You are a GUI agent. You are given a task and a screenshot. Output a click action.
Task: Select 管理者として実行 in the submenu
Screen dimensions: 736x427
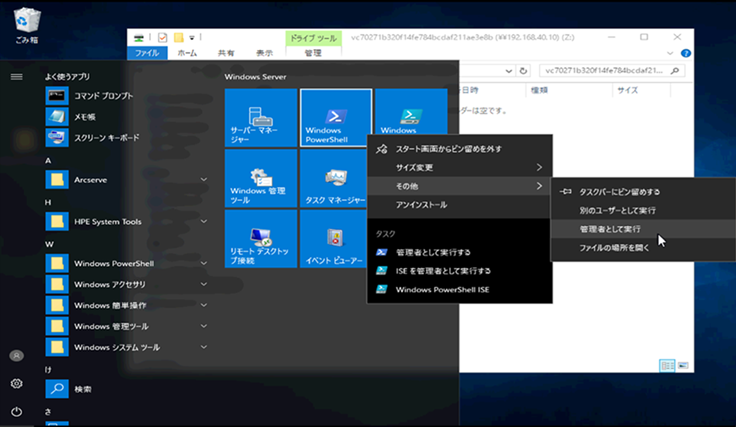[x=643, y=229]
